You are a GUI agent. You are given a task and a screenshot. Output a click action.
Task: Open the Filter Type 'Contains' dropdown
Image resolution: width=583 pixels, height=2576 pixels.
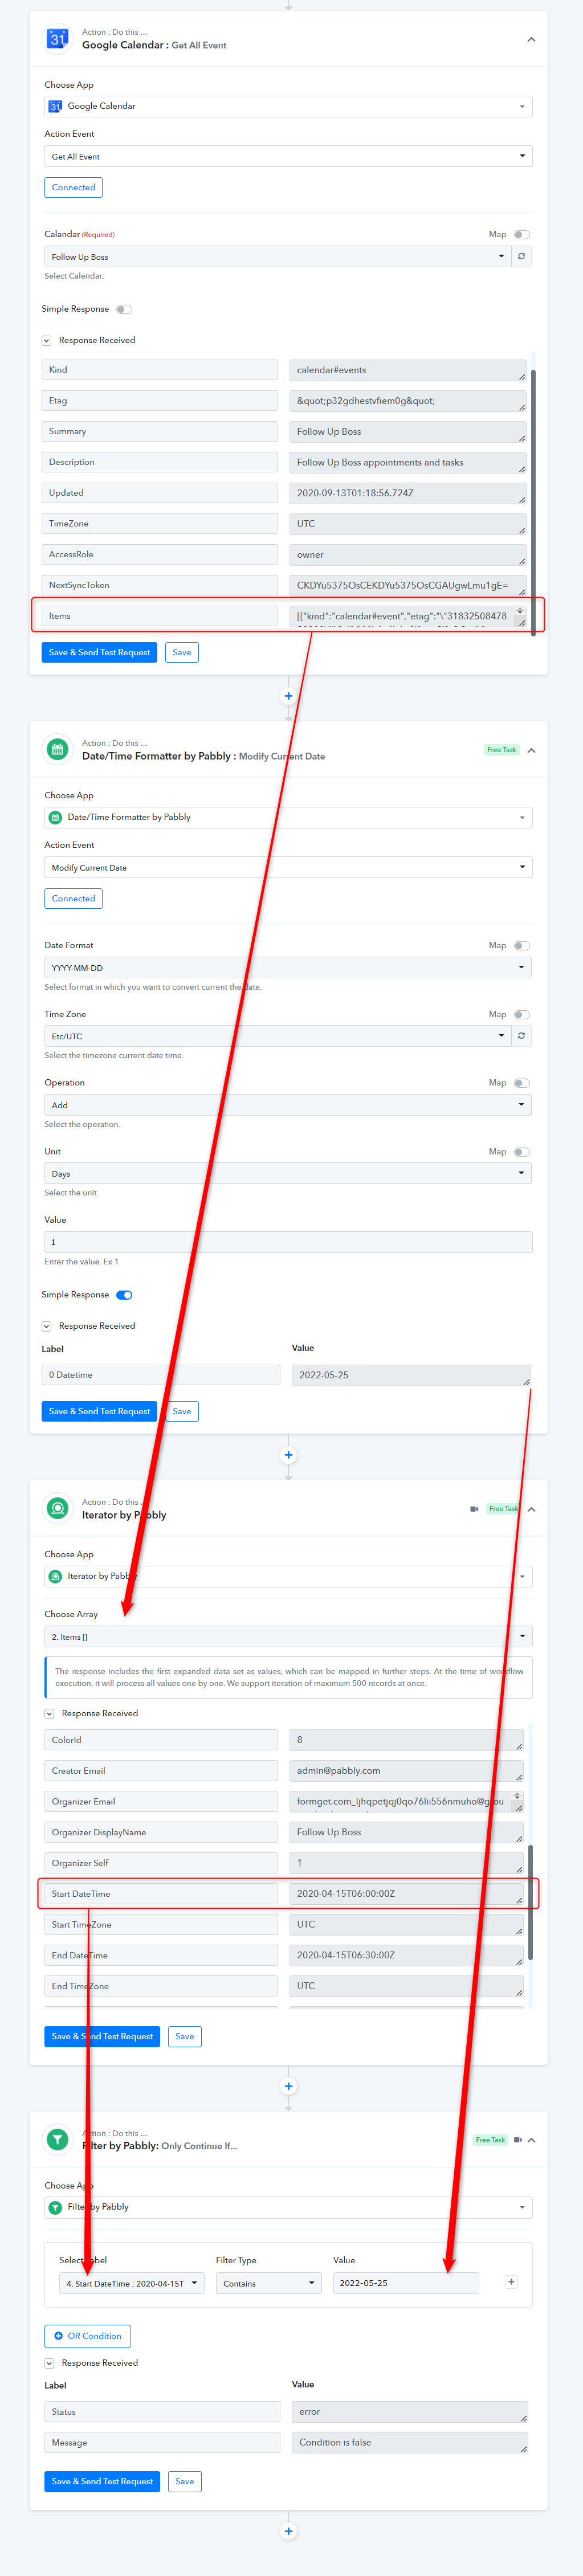[x=268, y=2283]
